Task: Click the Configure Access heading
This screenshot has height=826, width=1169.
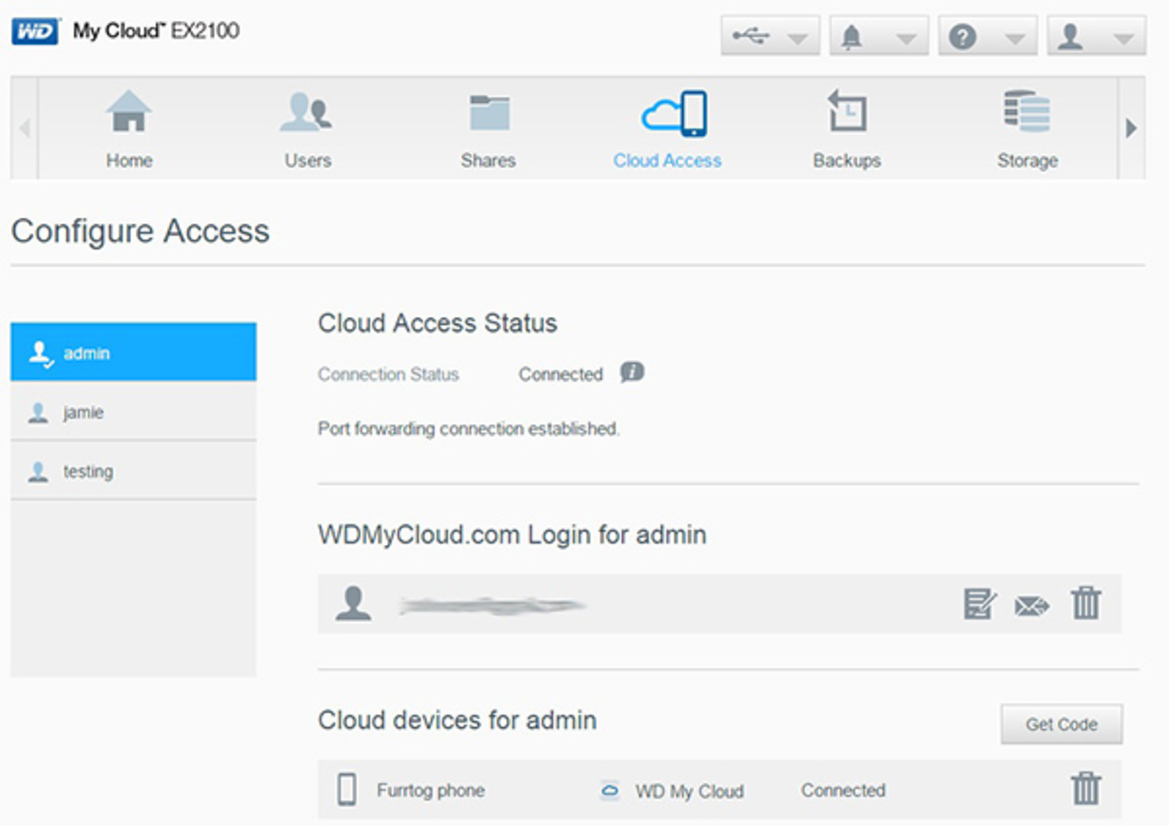Action: click(x=140, y=231)
